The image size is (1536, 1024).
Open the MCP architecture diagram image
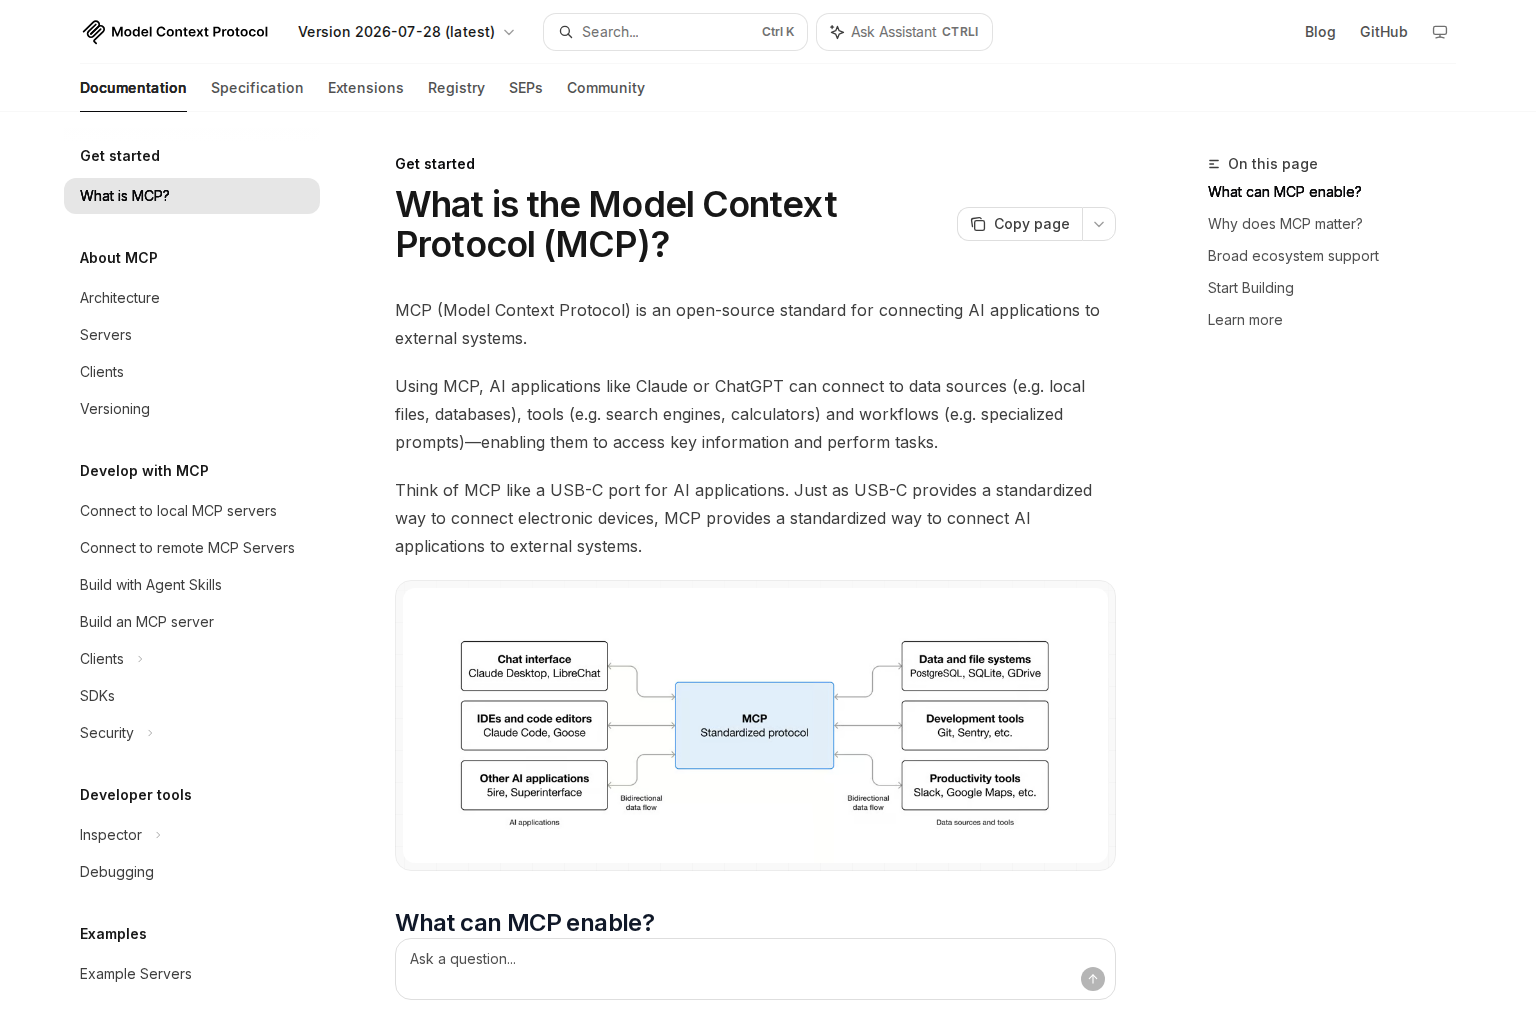pos(755,725)
